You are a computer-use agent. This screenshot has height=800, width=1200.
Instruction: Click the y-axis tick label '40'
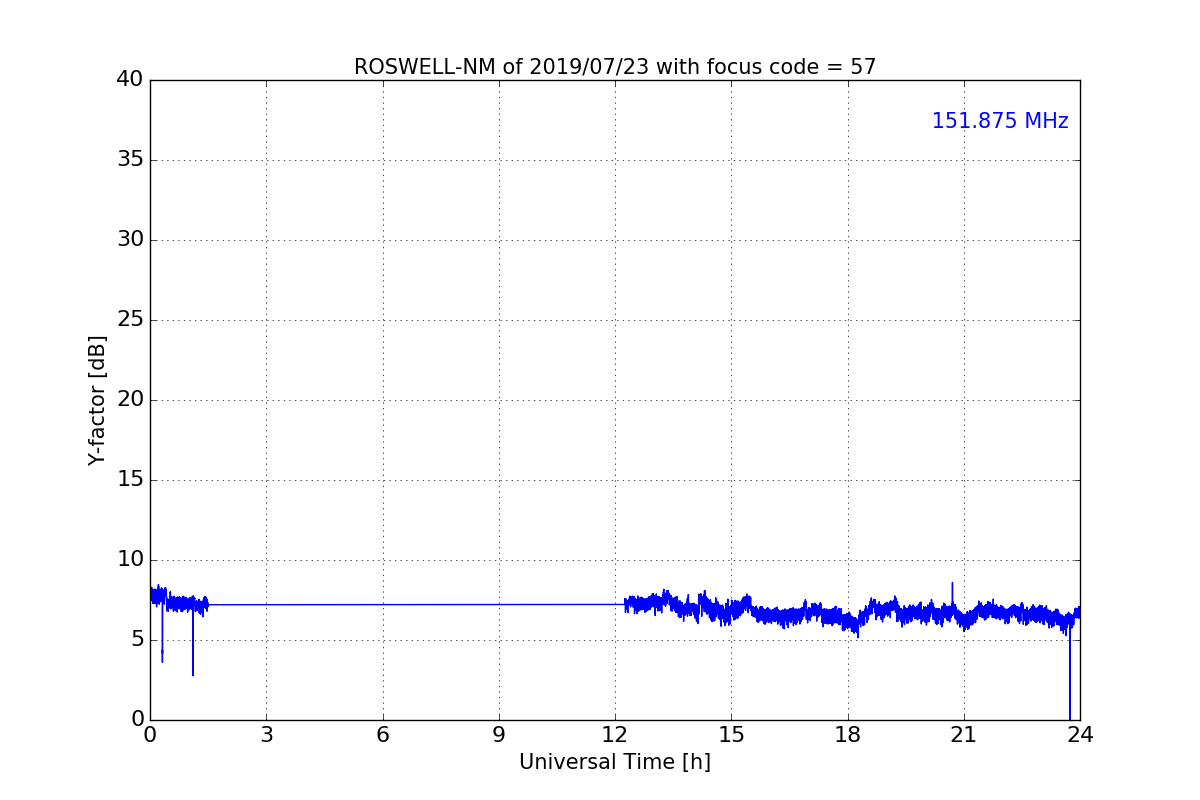[x=130, y=79]
